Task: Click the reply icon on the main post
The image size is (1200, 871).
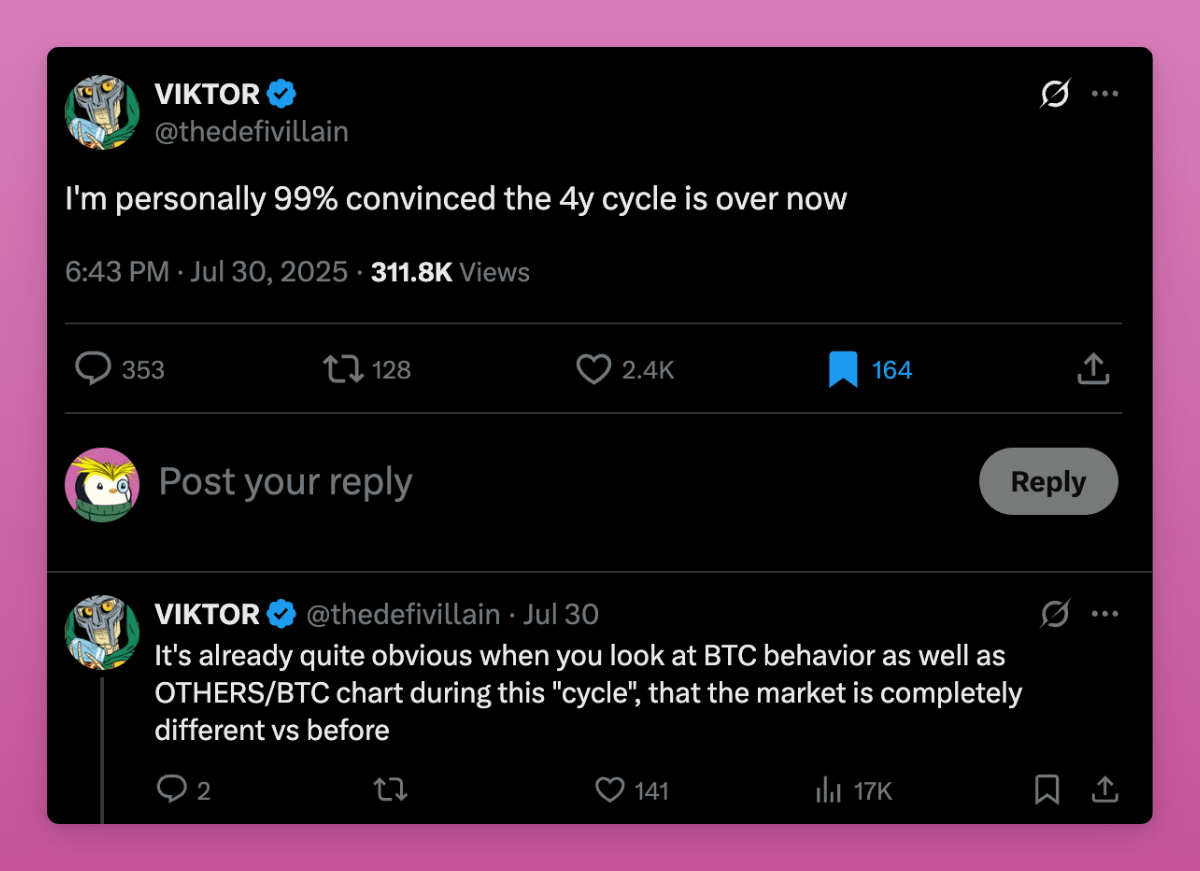Action: tap(93, 369)
